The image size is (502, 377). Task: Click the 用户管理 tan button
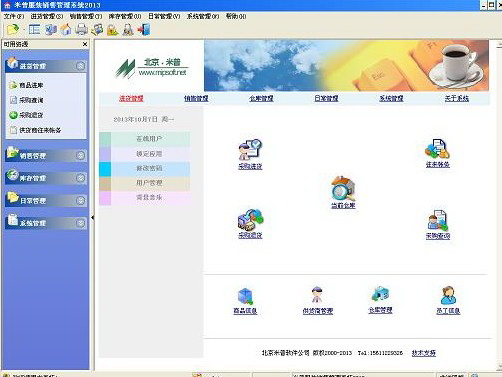[x=145, y=183]
